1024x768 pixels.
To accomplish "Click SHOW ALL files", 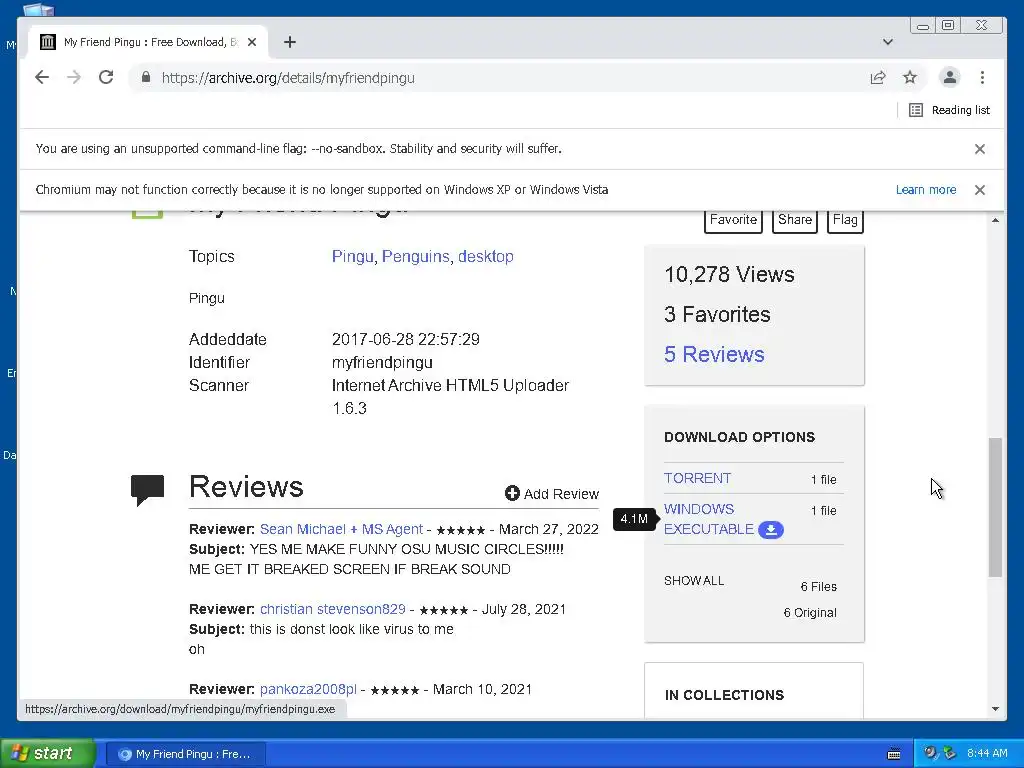I will pos(694,581).
